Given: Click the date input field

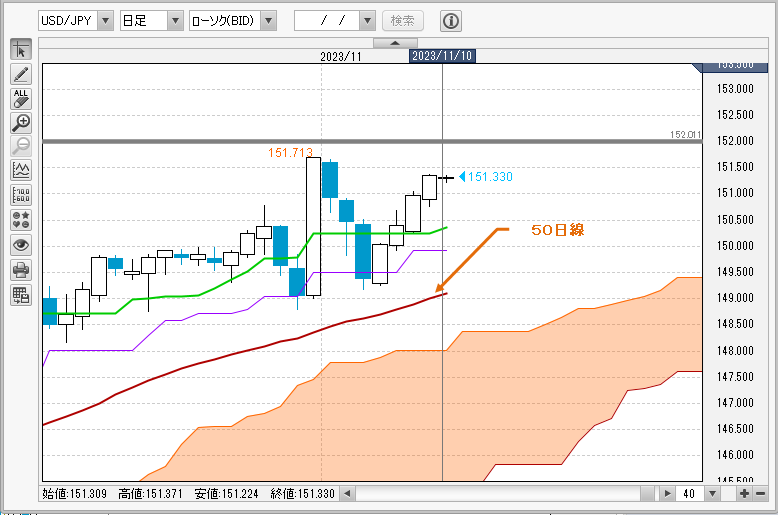Looking at the screenshot, I should [x=327, y=21].
